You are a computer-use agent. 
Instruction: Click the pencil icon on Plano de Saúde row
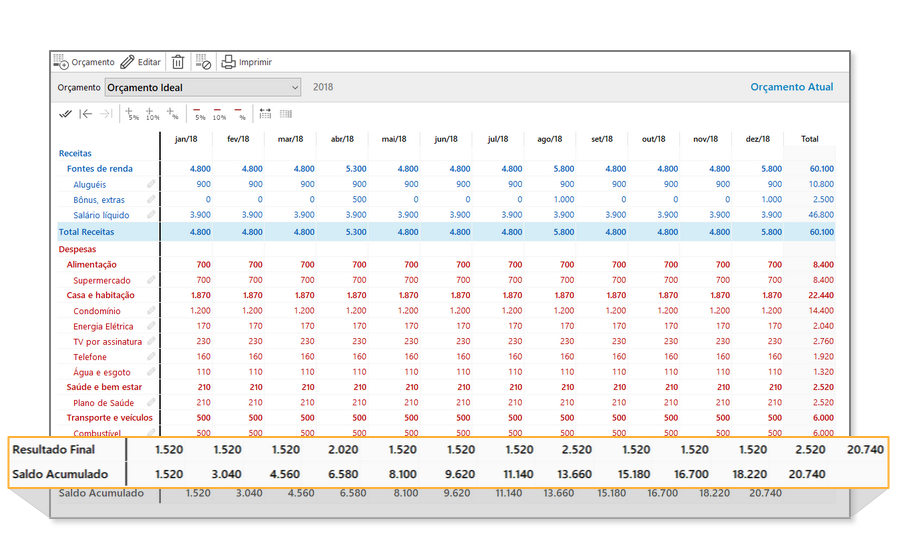coord(151,402)
